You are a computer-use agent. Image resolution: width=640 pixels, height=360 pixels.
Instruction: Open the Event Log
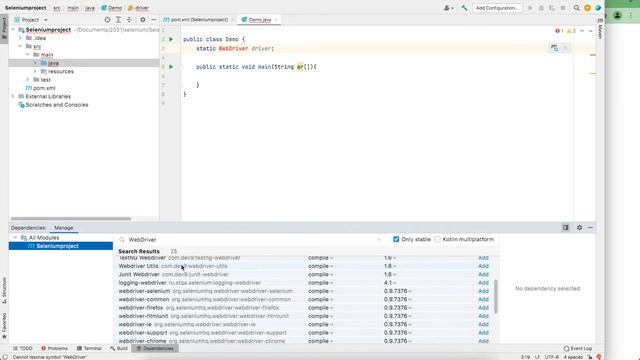pyautogui.click(x=578, y=348)
